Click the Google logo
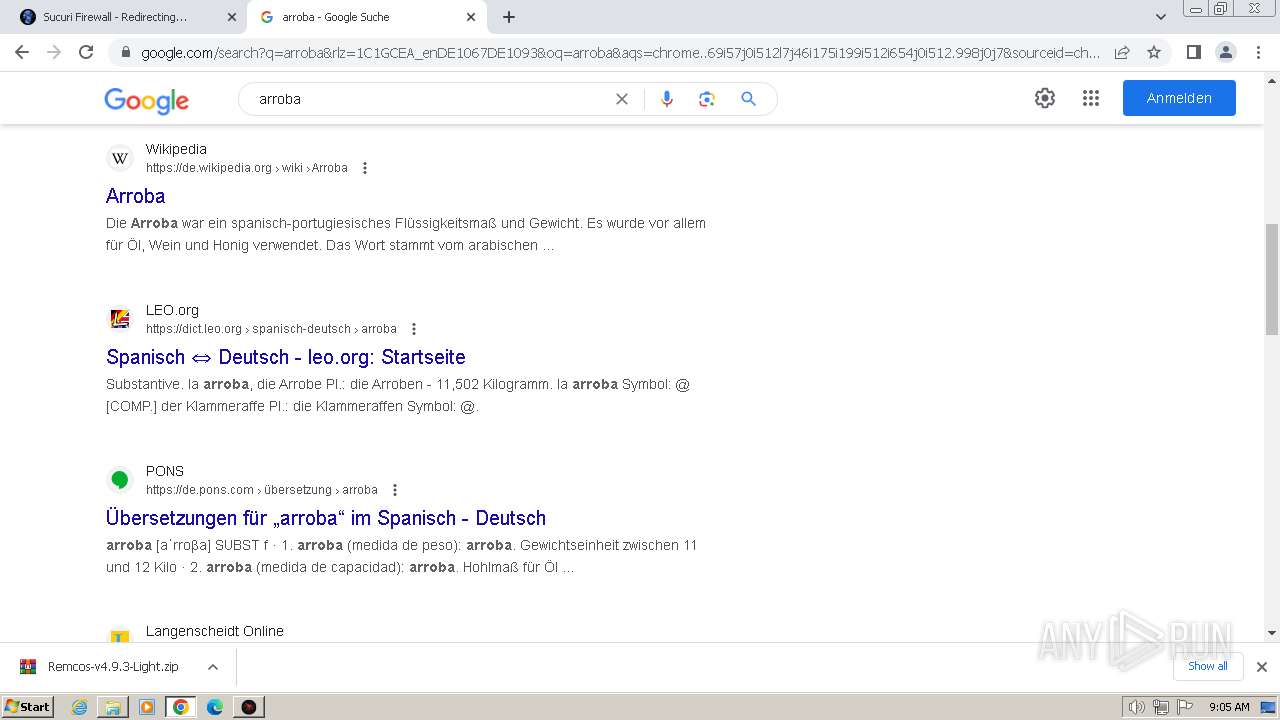This screenshot has height=720, width=1280. click(146, 100)
